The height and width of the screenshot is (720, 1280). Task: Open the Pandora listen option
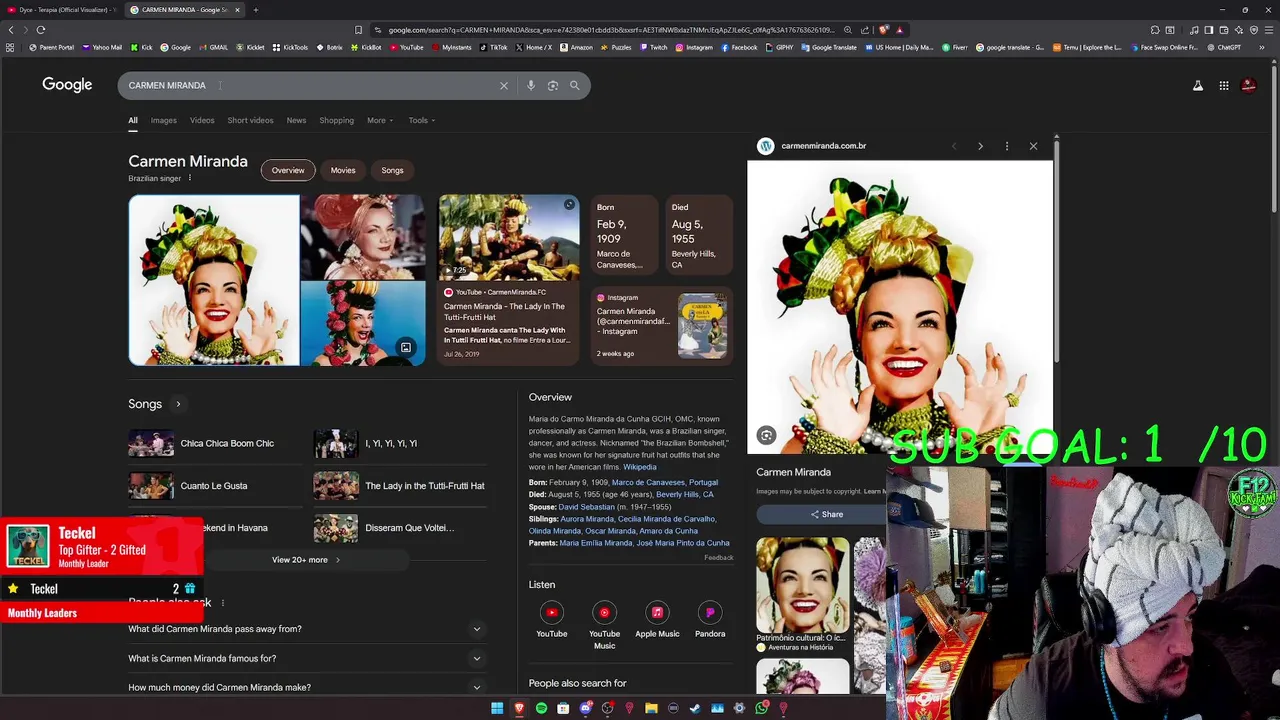coord(710,621)
